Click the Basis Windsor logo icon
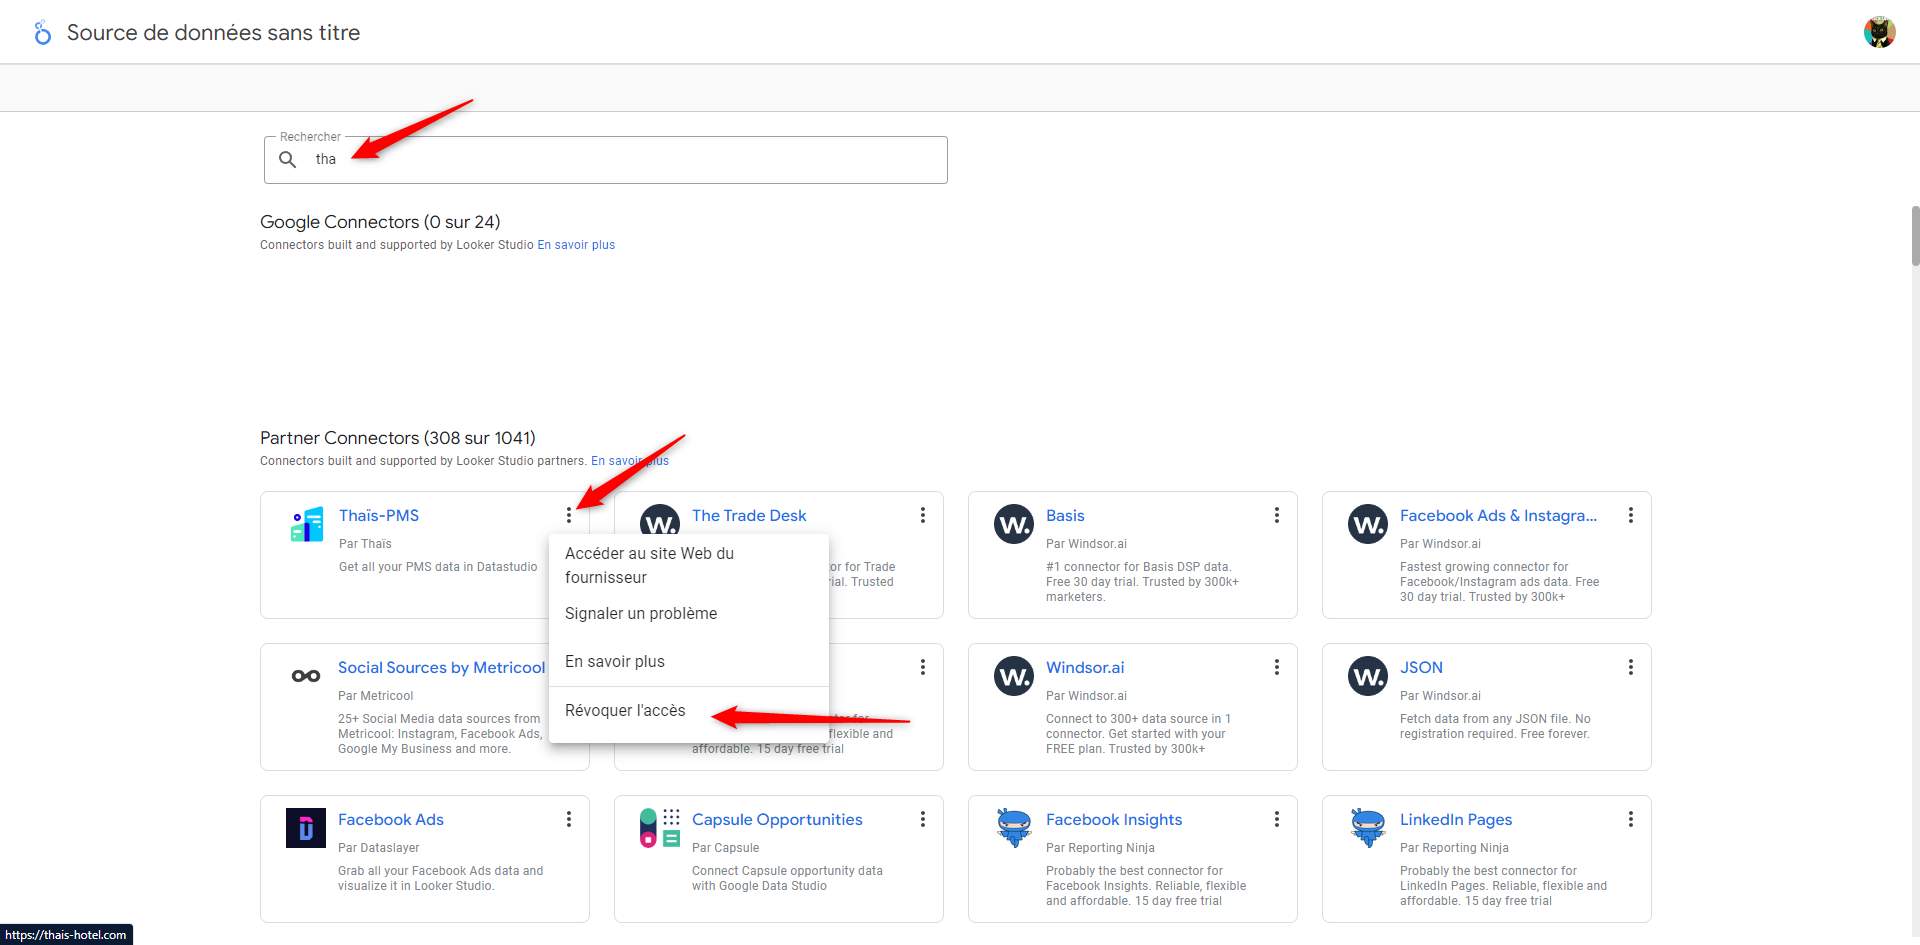This screenshot has width=1920, height=945. tap(1014, 524)
